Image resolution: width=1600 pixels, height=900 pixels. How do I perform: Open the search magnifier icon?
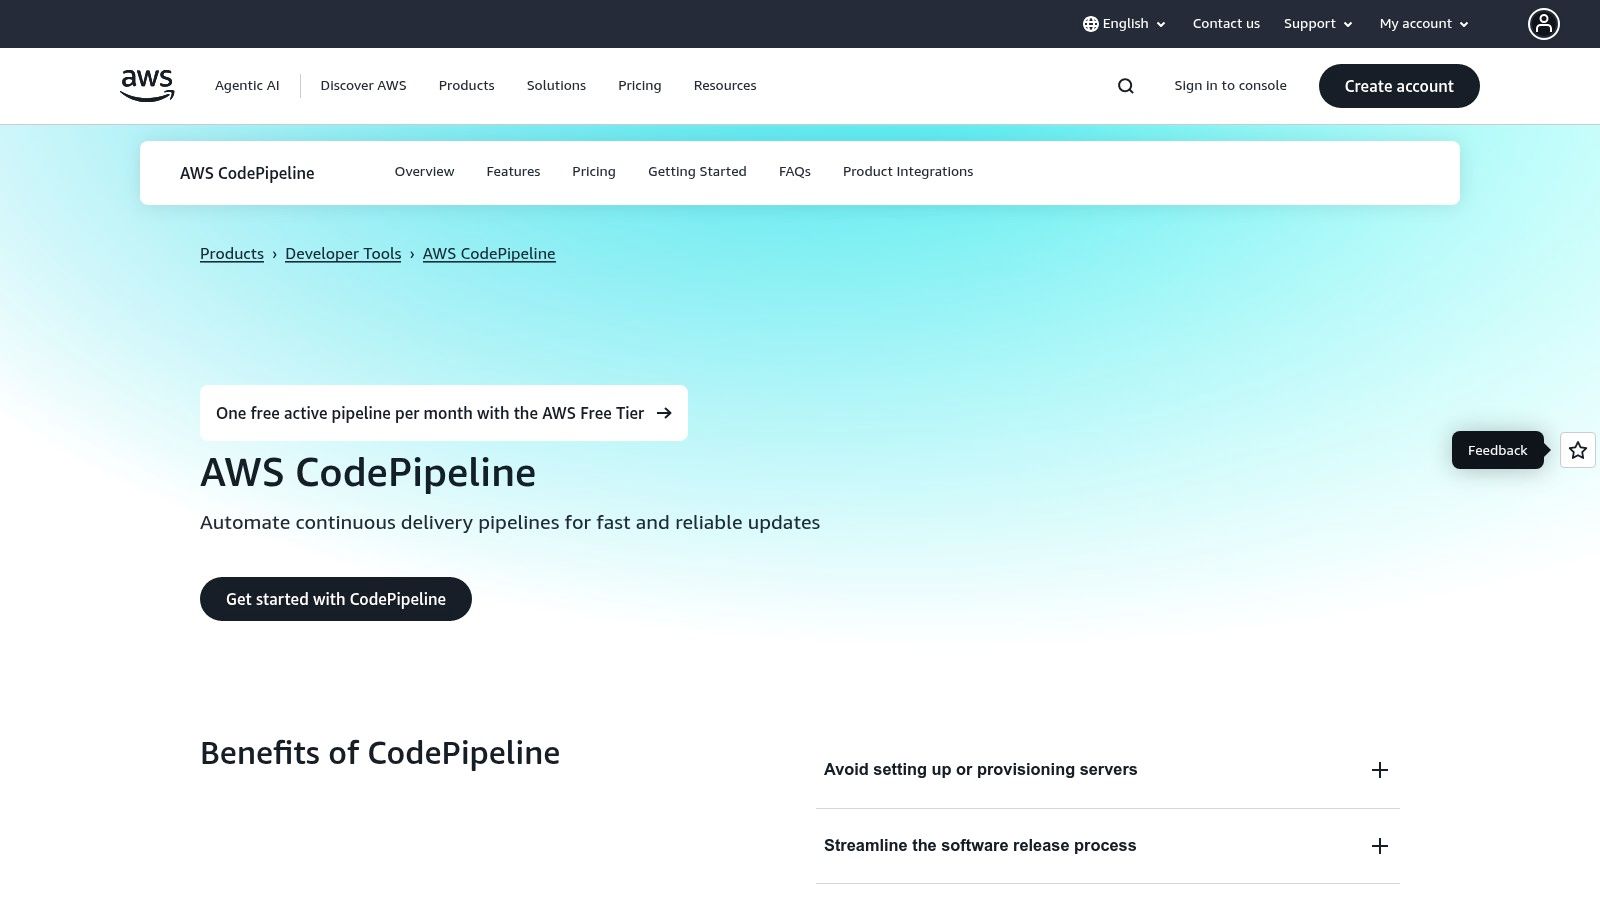point(1126,86)
